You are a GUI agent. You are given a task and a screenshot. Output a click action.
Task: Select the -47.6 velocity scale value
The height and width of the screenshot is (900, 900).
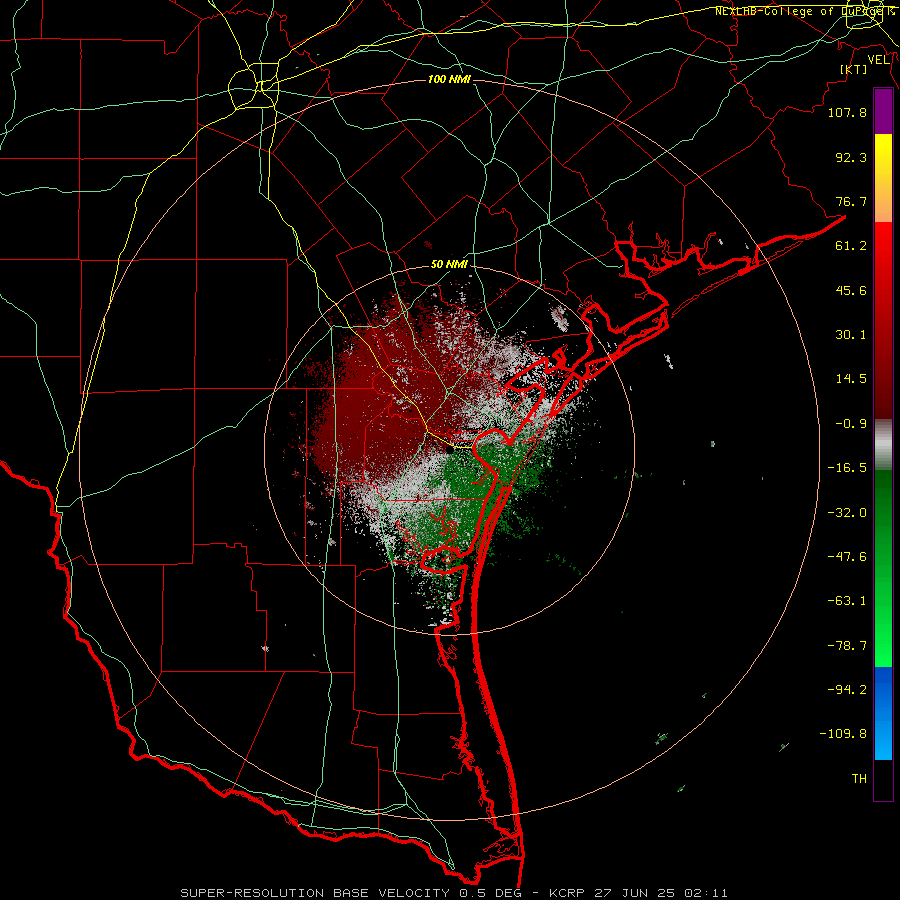pos(847,557)
